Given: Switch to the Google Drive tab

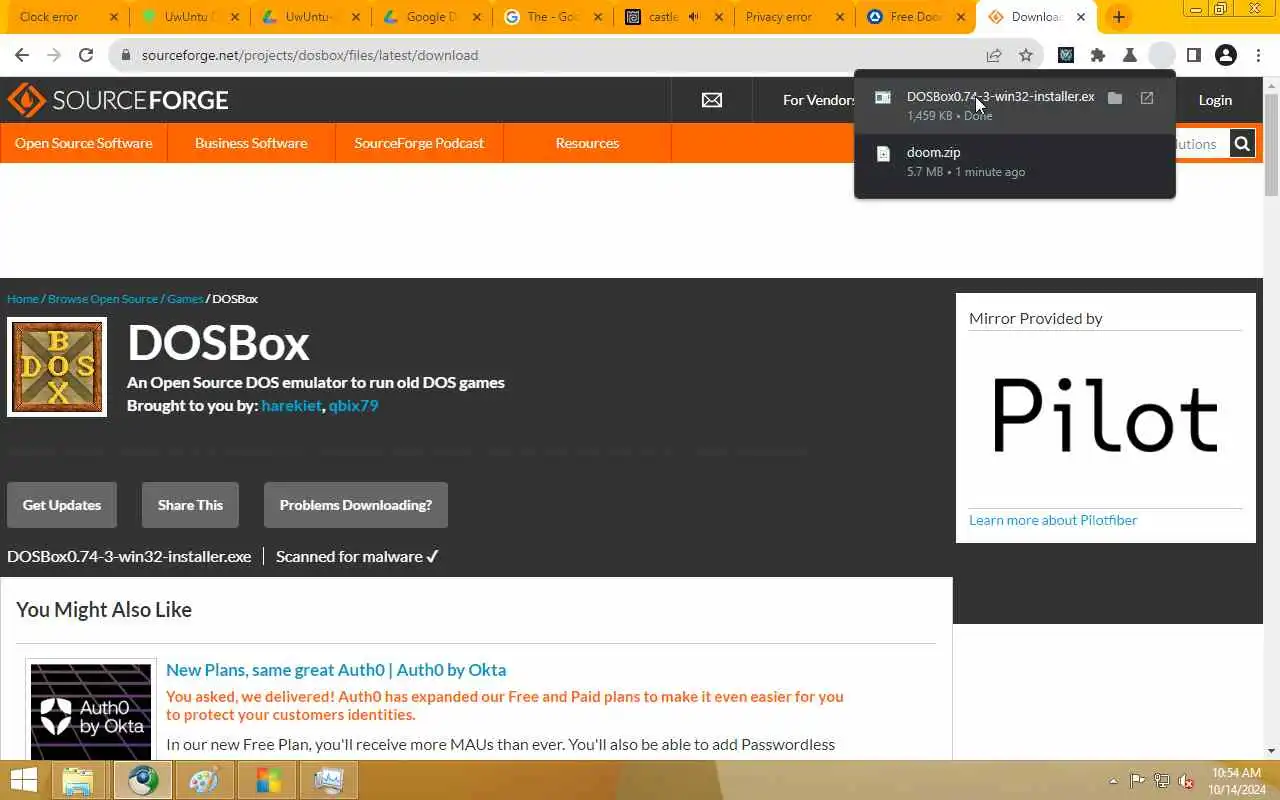Looking at the screenshot, I should pos(432,17).
